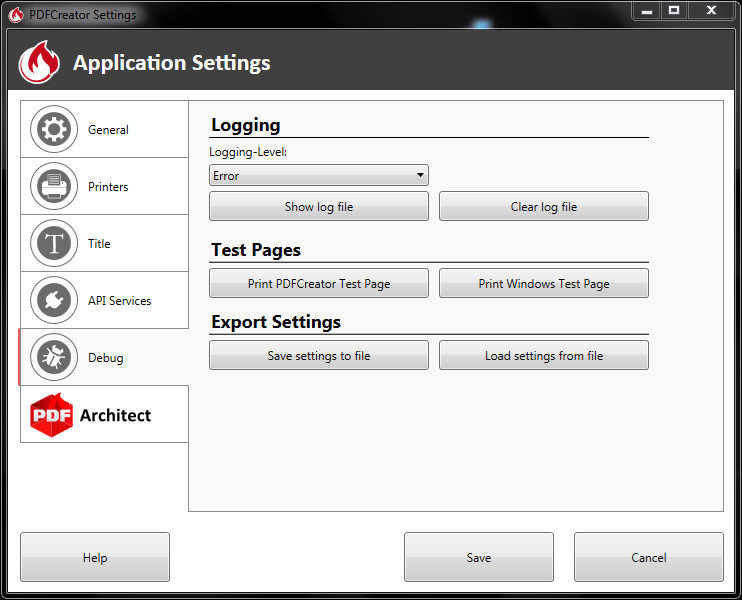Viewport: 742px width, 600px height.
Task: Open the Architect tab label
Action: coord(115,415)
